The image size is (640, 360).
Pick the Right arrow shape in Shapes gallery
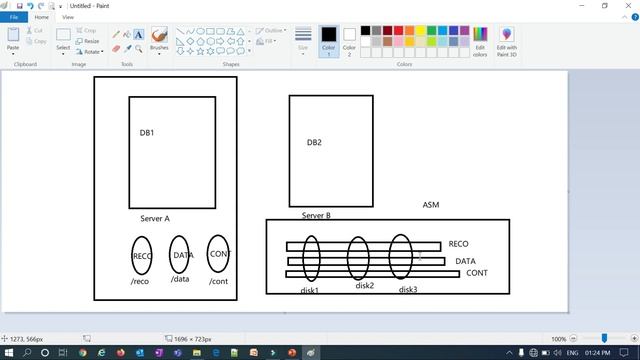(220, 41)
